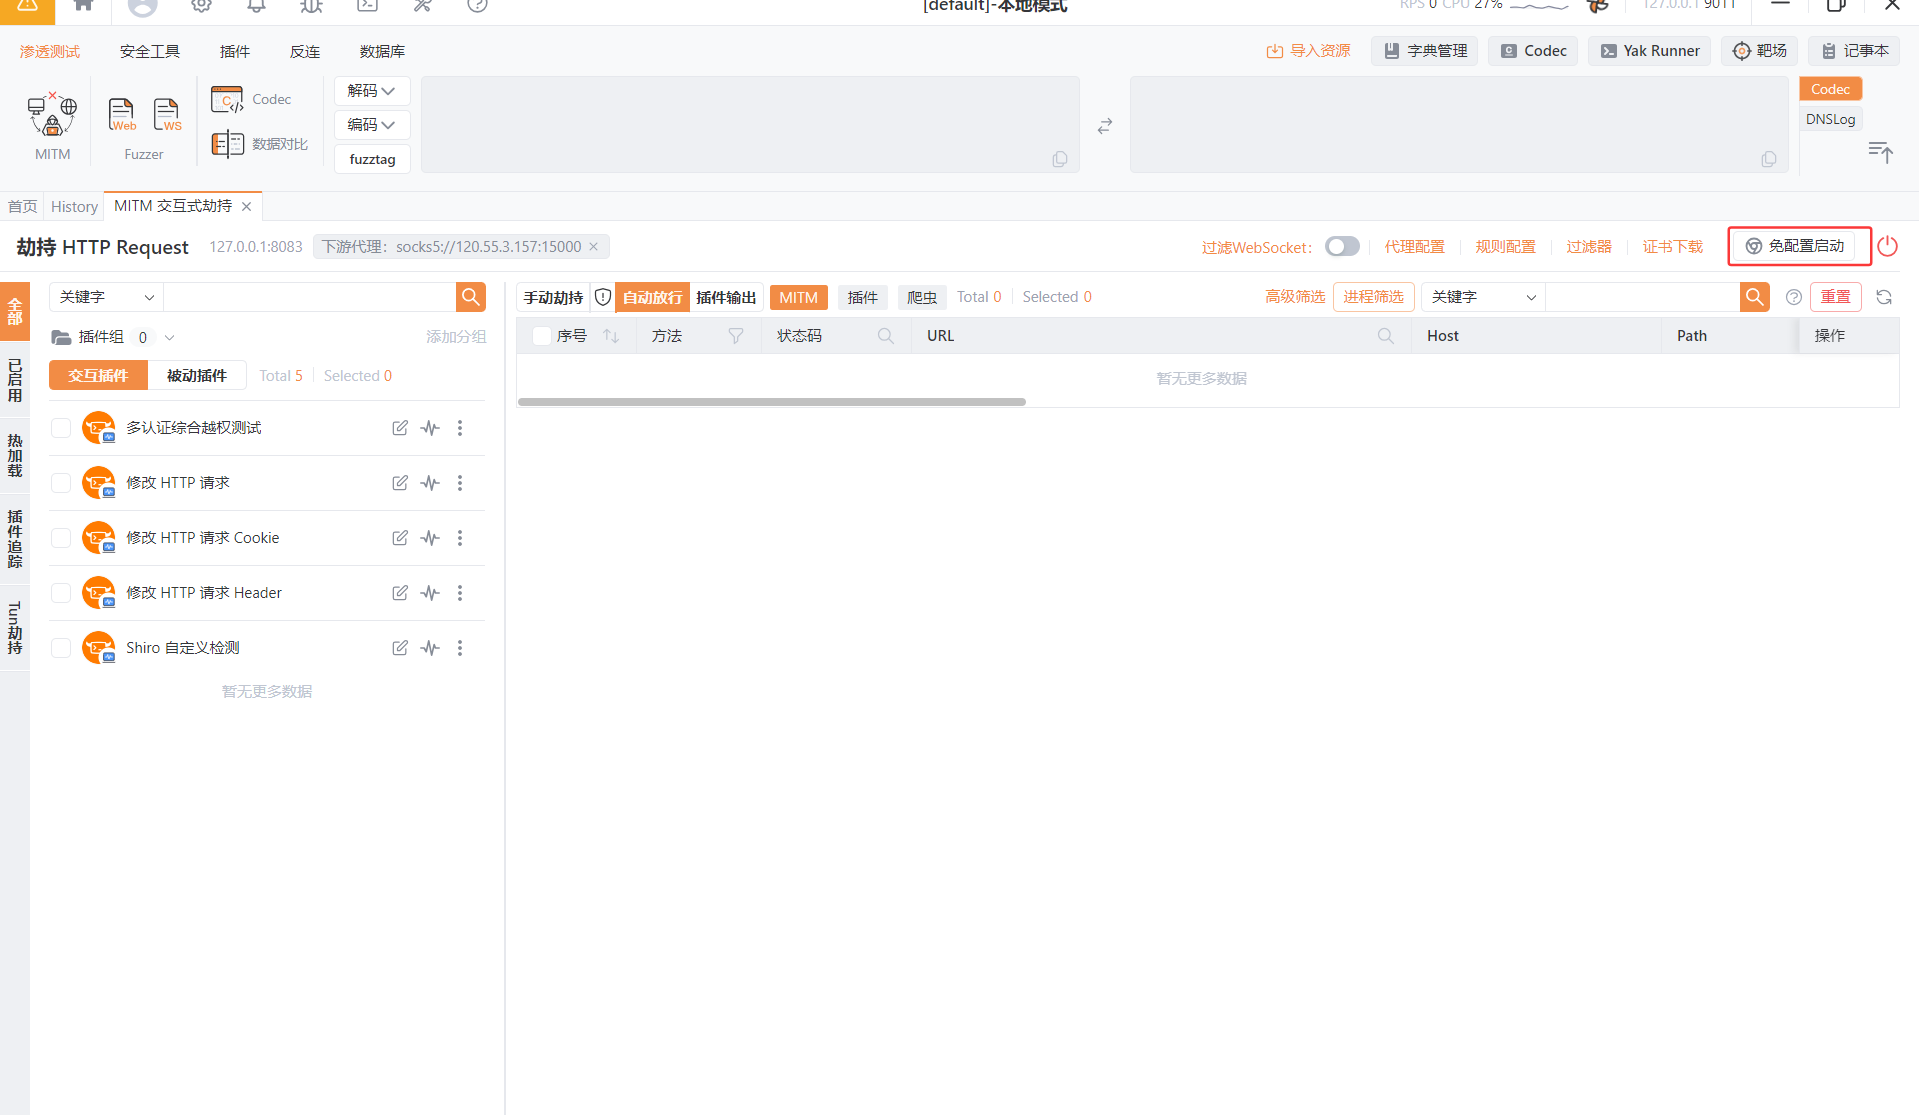
Task: Open the 编码 encode dropdown
Action: (371, 125)
